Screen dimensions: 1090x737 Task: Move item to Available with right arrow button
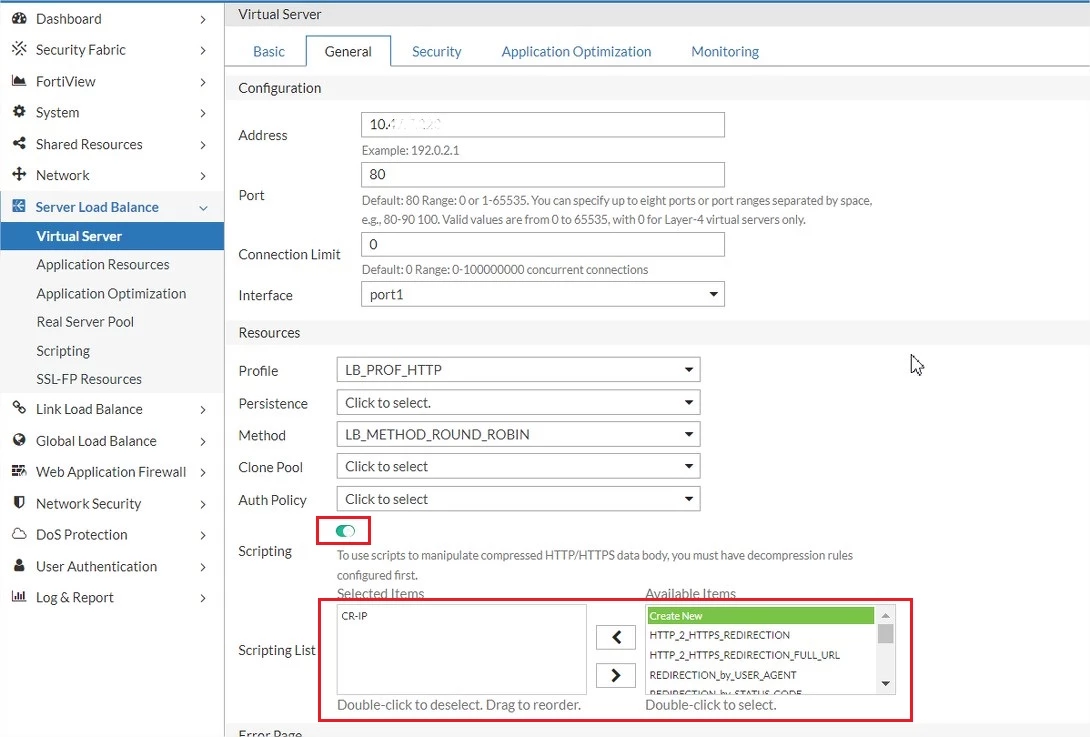616,675
